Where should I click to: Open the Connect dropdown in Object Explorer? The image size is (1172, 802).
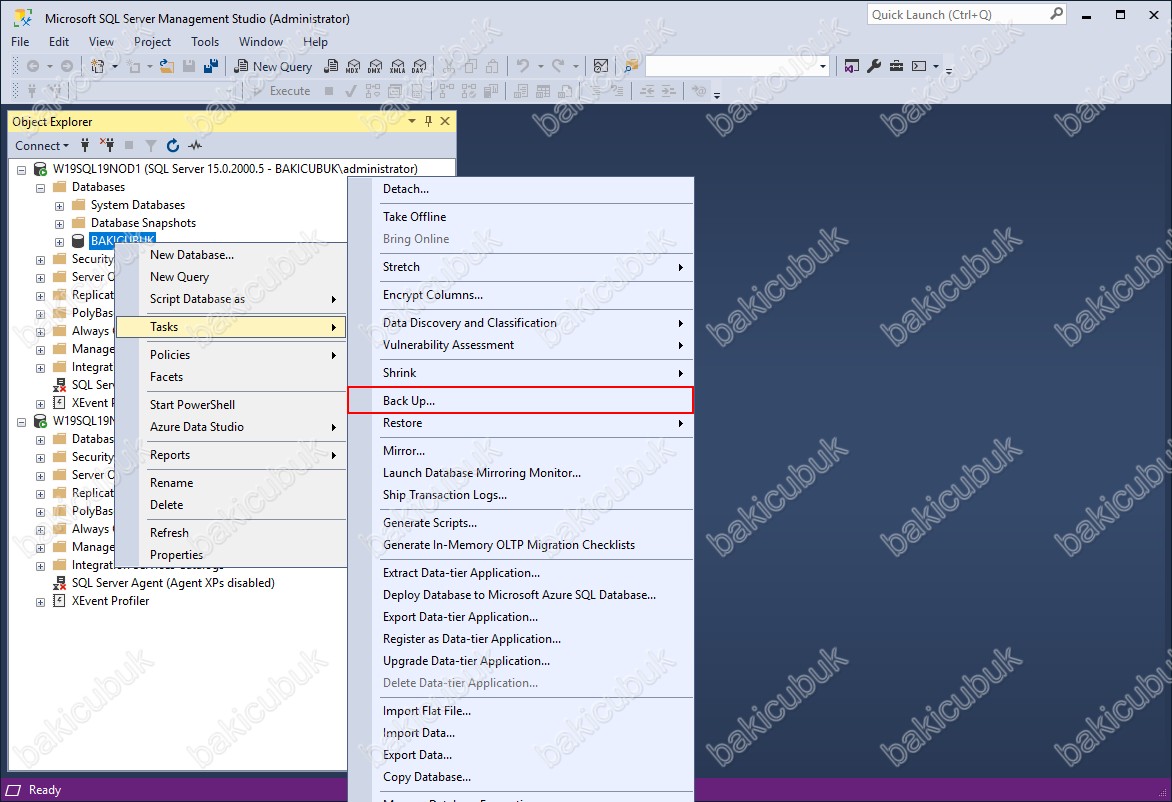point(42,146)
